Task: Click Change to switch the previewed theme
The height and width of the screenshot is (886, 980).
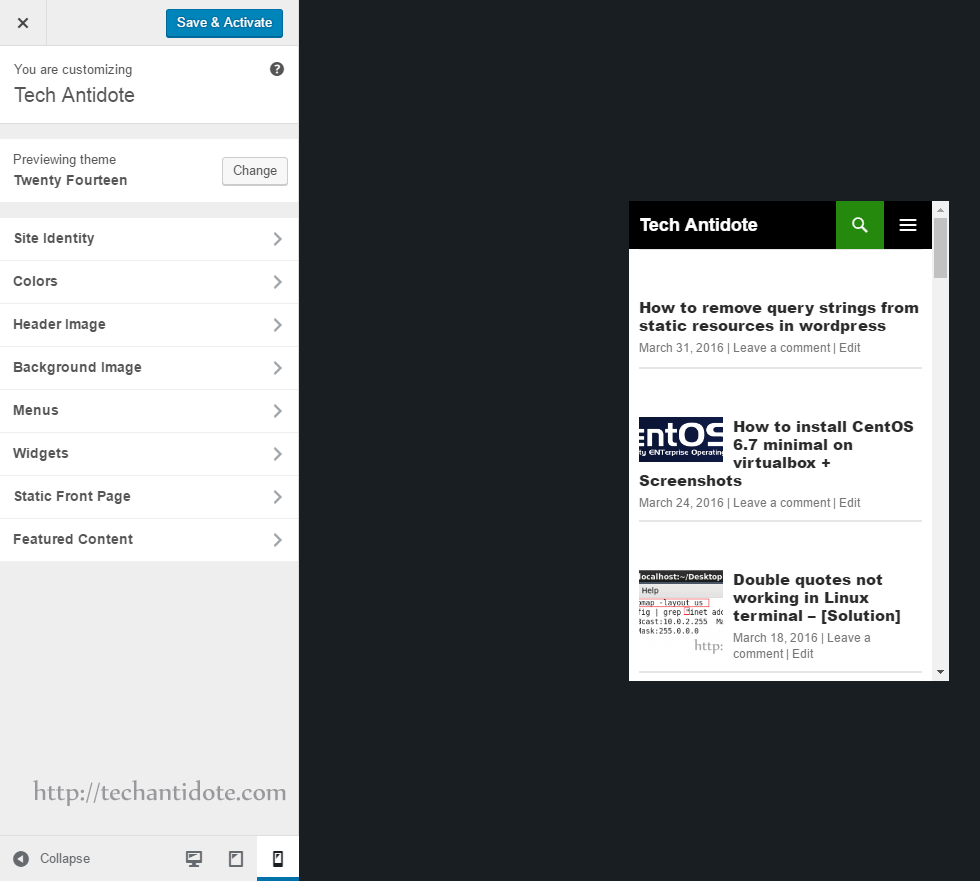Action: (255, 171)
